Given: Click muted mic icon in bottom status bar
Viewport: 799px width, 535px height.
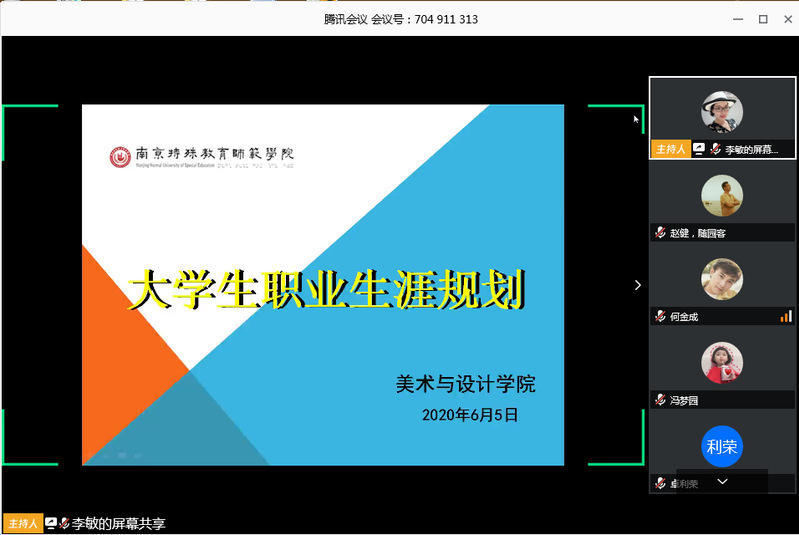Looking at the screenshot, I should pyautogui.click(x=64, y=523).
